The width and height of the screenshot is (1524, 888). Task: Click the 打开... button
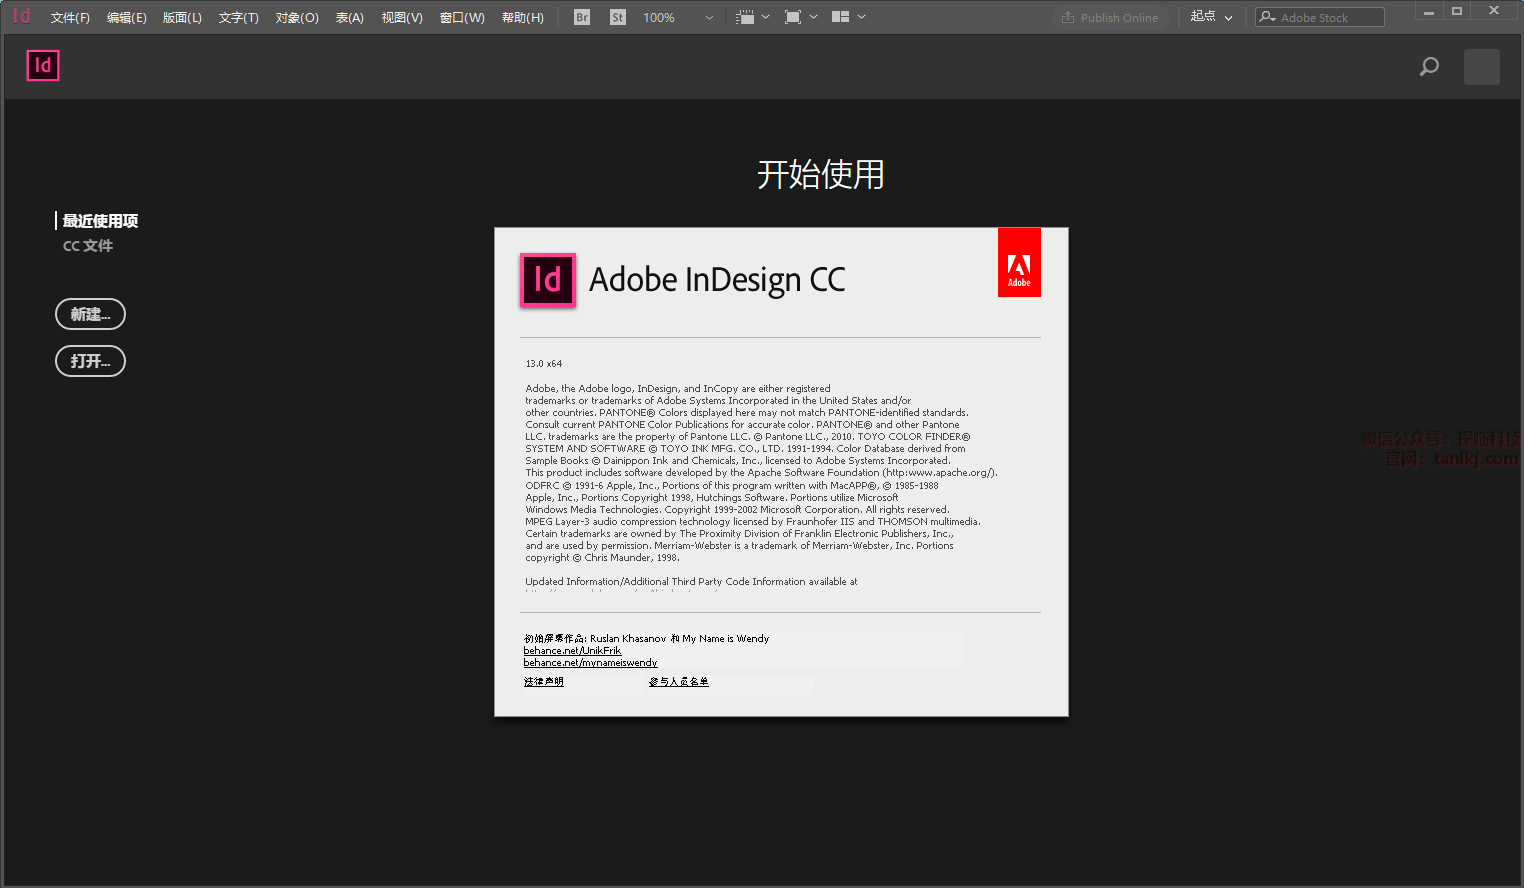point(90,361)
